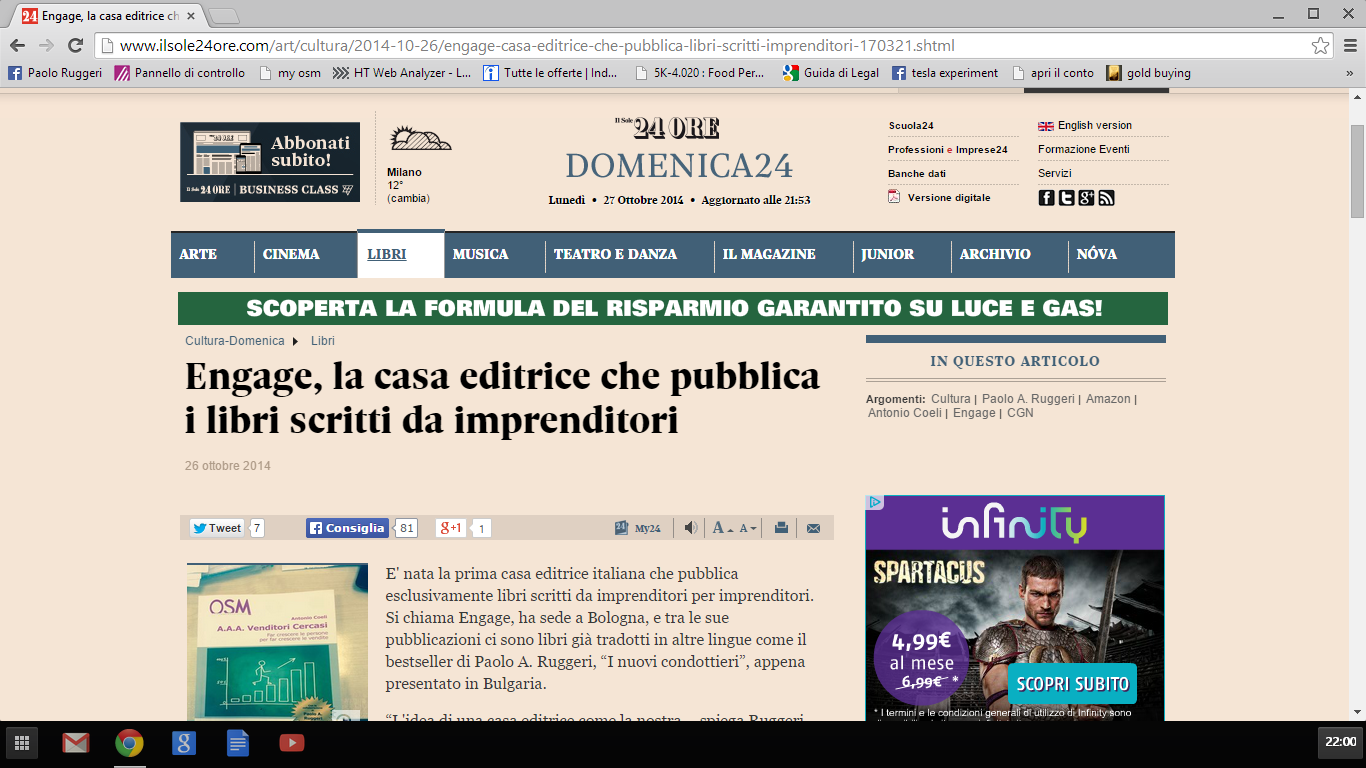
Task: Select the ARCHIVIO navigation tab
Action: tap(995, 254)
